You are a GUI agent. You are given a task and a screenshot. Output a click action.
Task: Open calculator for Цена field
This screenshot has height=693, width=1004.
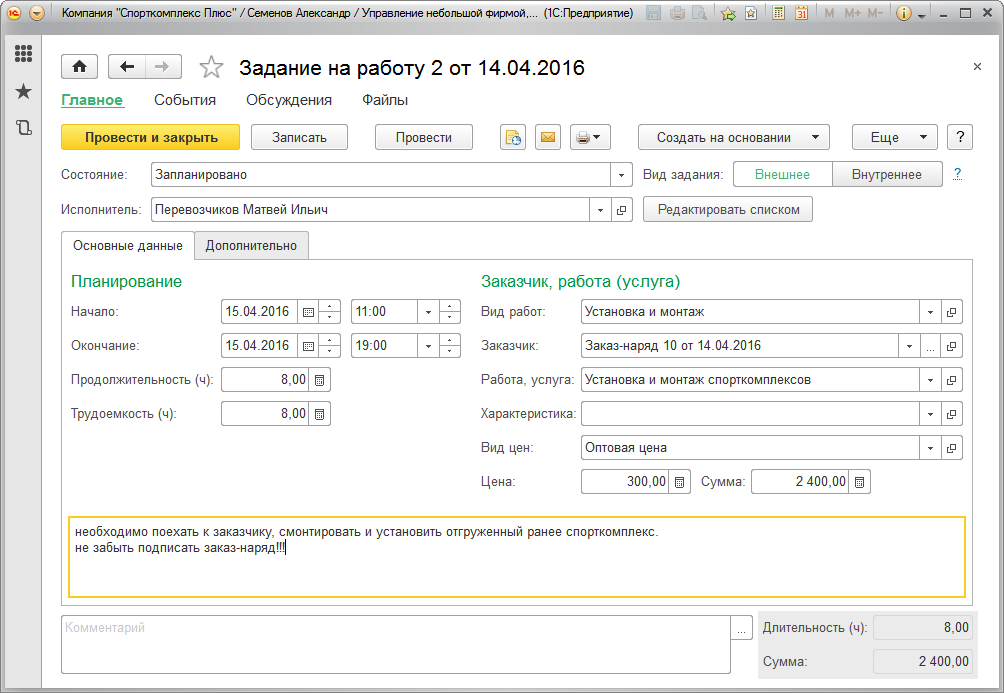(x=679, y=482)
